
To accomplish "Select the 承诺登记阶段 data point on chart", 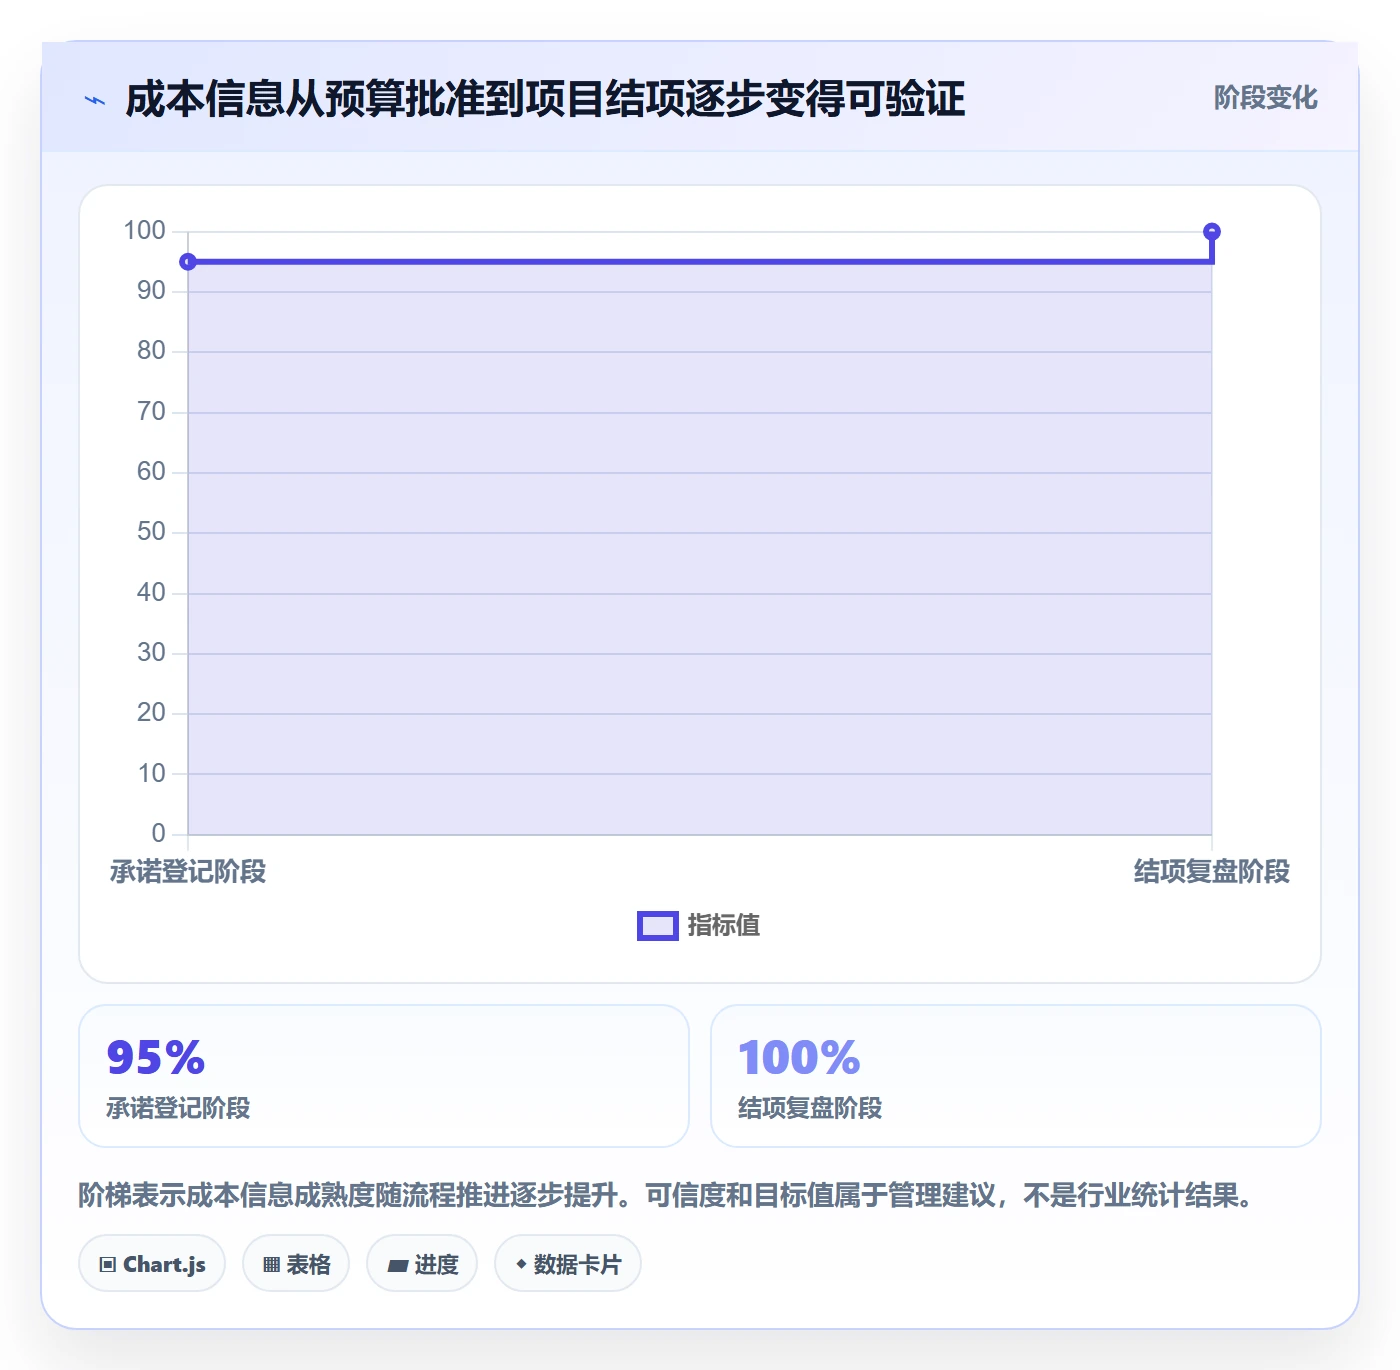I will (188, 262).
